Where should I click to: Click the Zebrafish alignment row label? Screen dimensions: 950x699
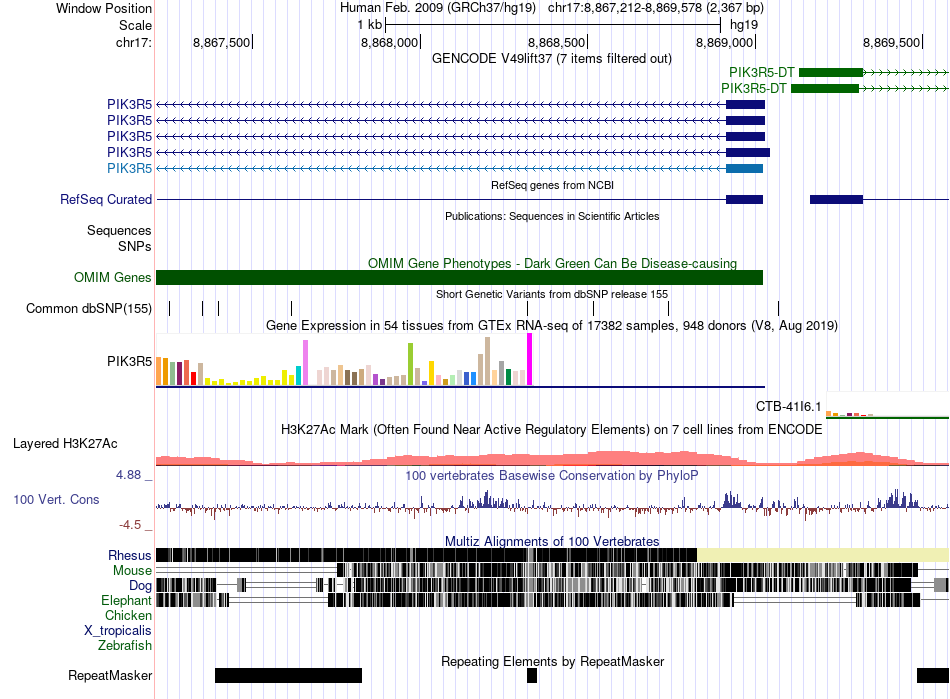tap(125, 646)
